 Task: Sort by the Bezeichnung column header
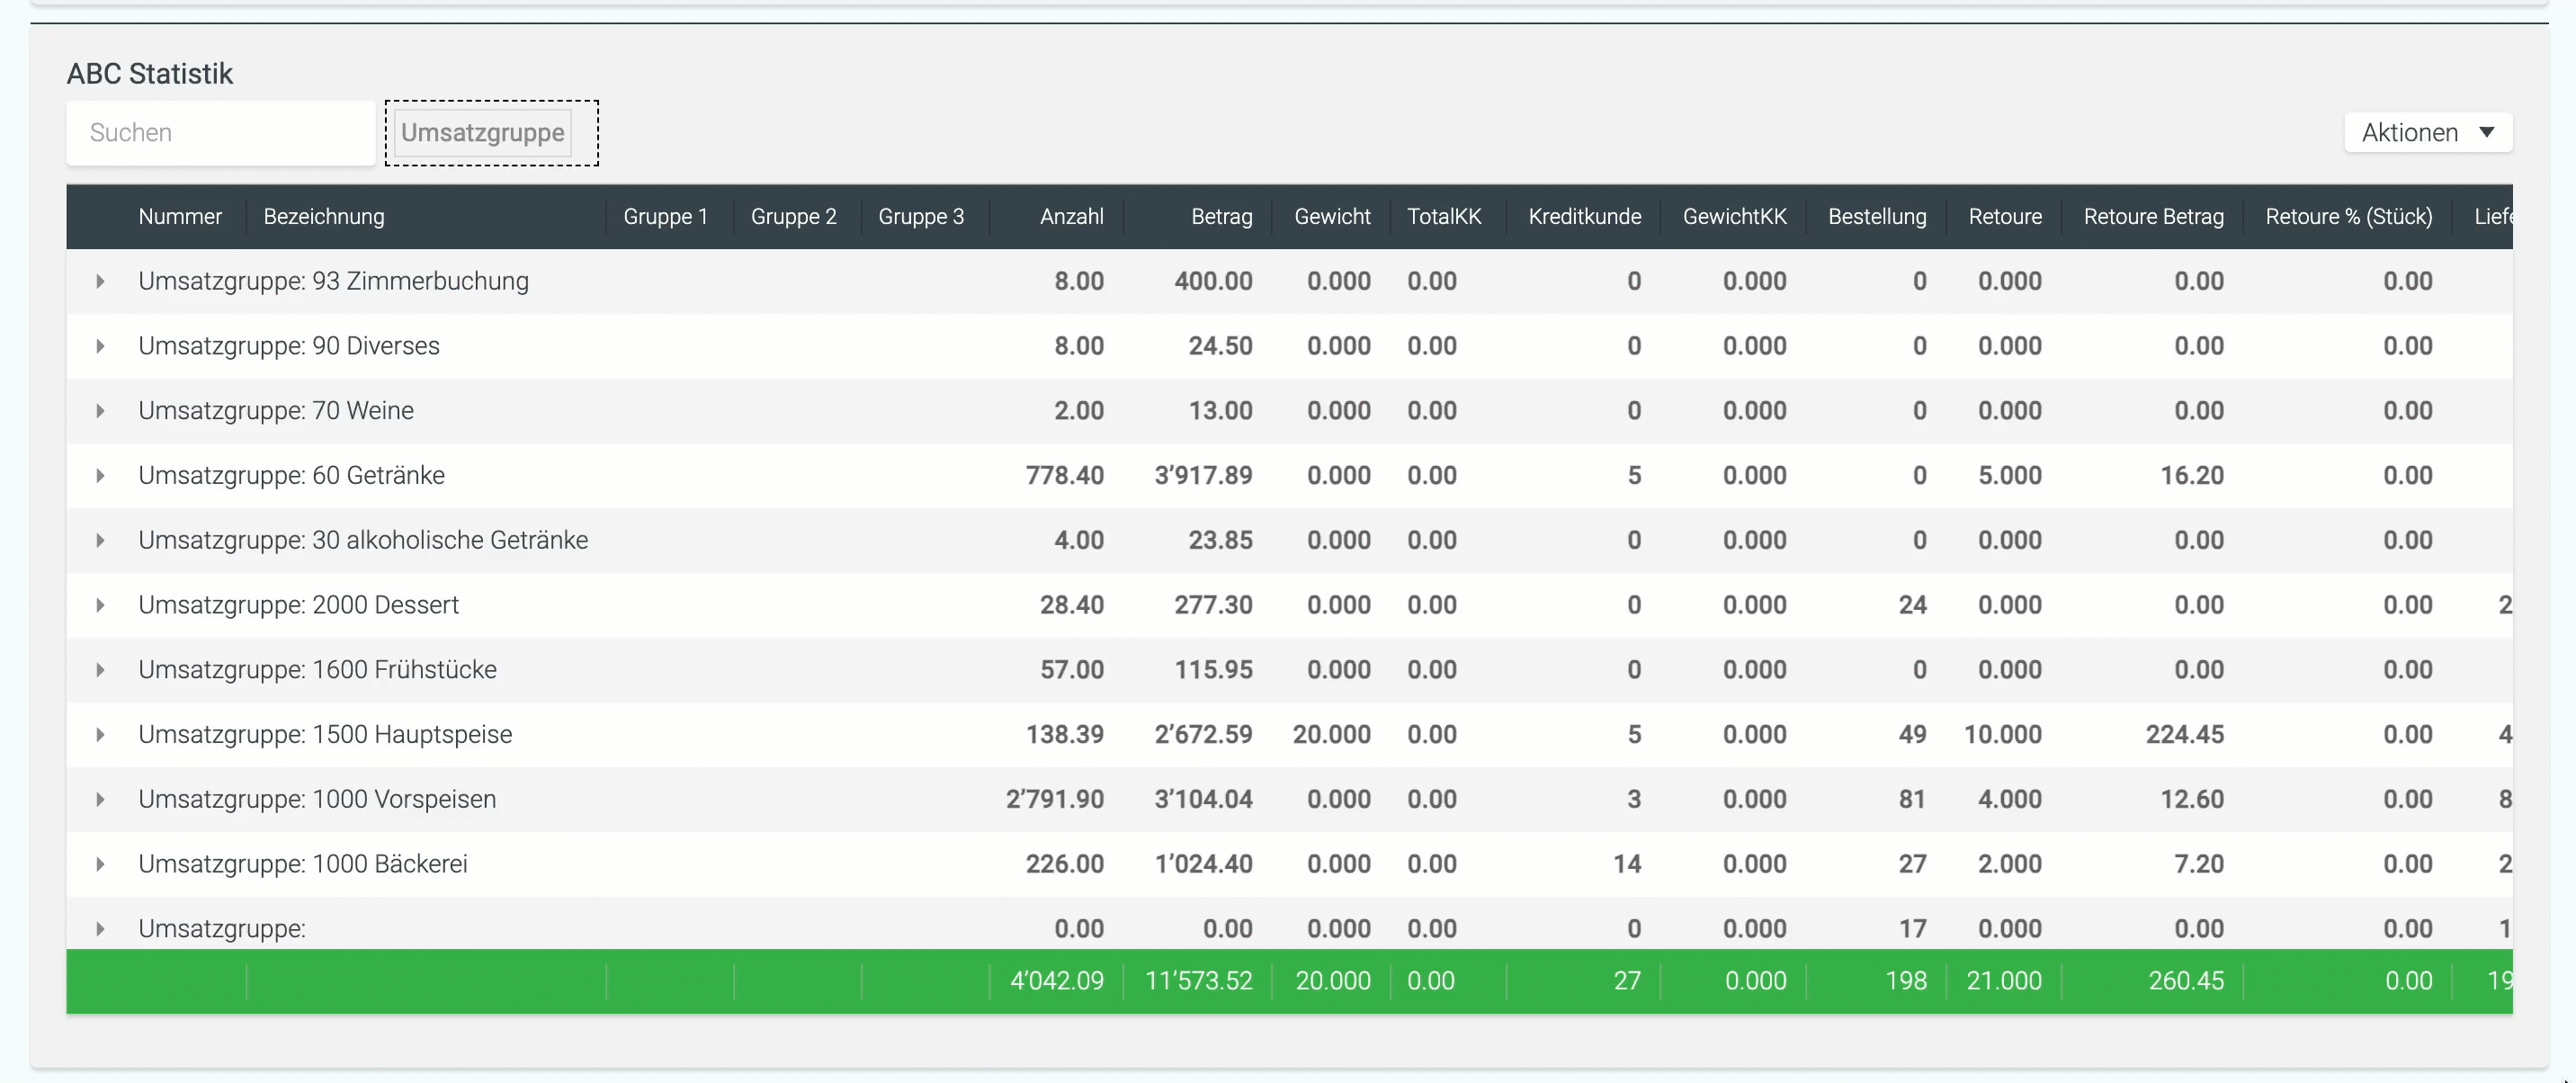pos(323,217)
